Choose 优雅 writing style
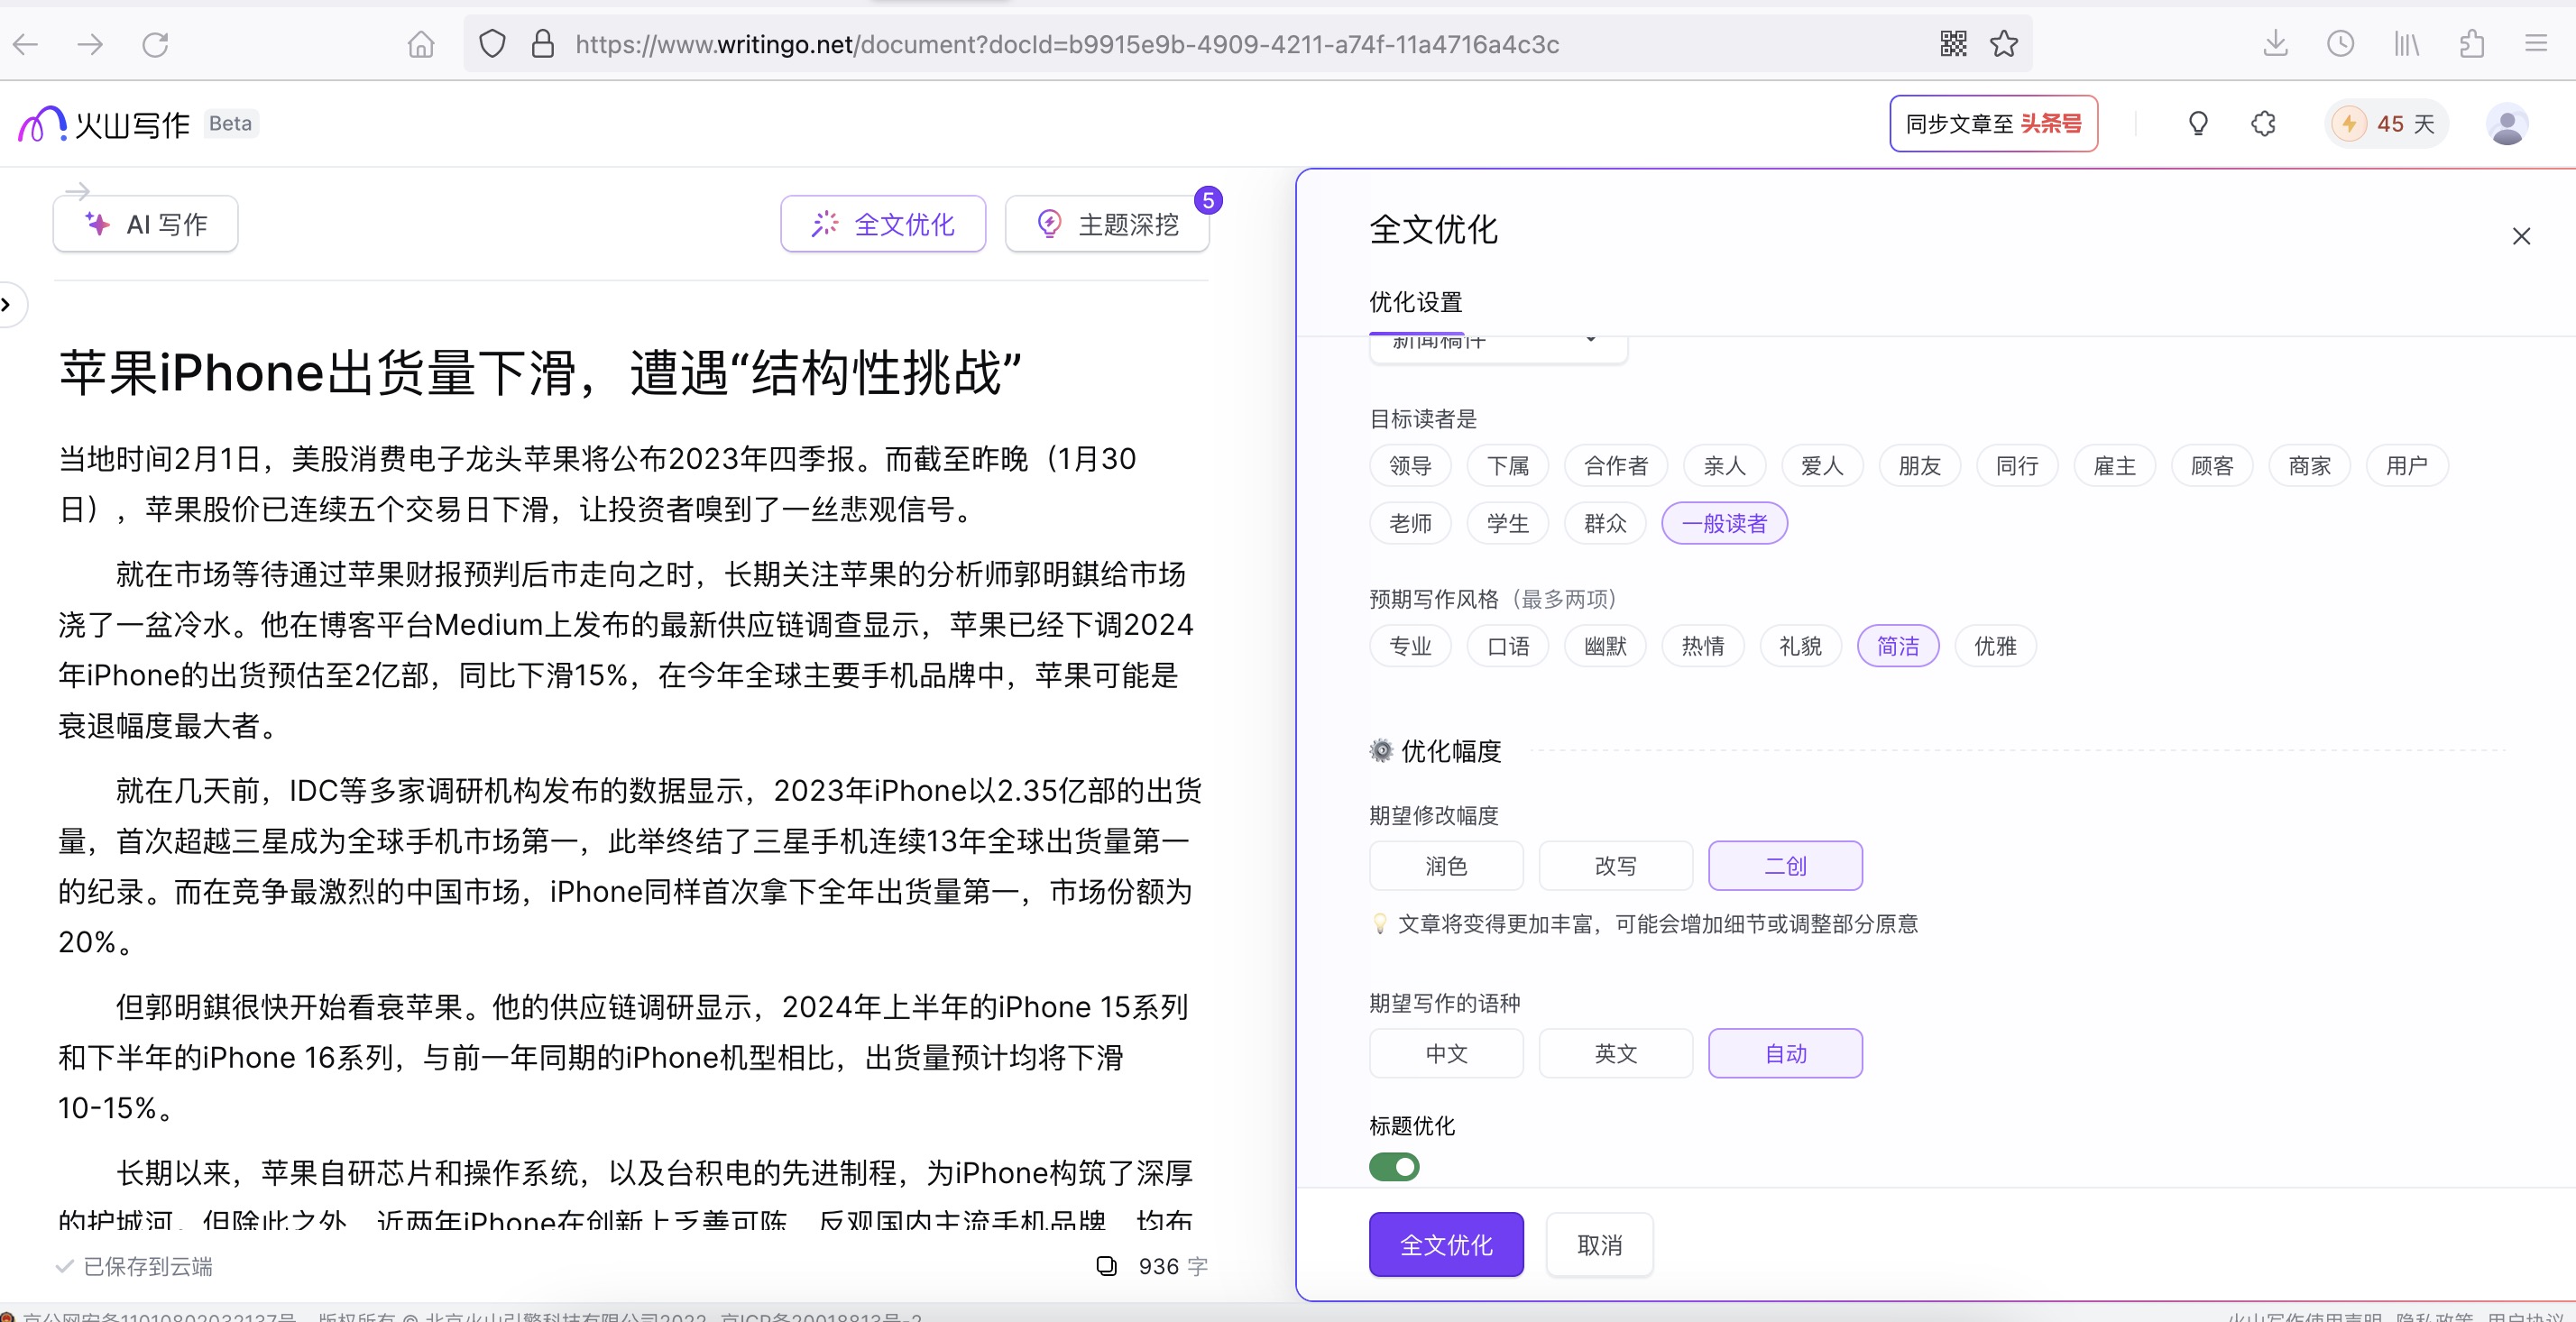The width and height of the screenshot is (2576, 1322). (1995, 646)
